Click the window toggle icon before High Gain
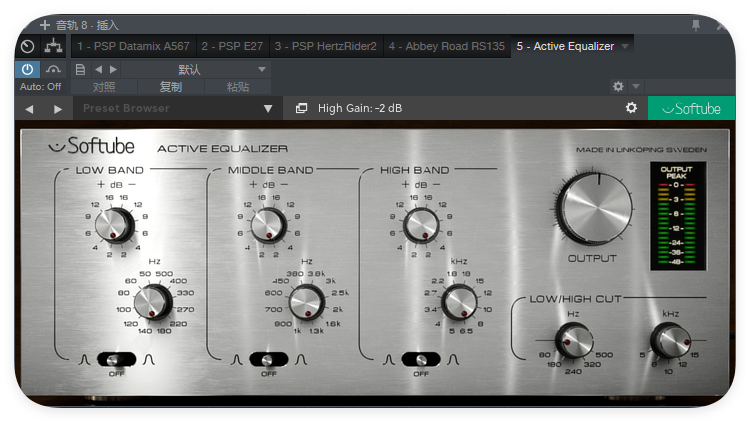This screenshot has height=422, width=750. pyautogui.click(x=301, y=109)
